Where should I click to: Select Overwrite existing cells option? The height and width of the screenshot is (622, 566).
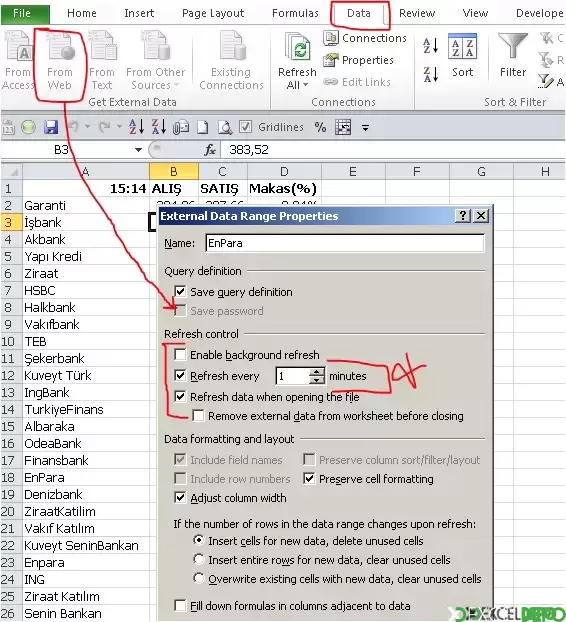(x=198, y=578)
